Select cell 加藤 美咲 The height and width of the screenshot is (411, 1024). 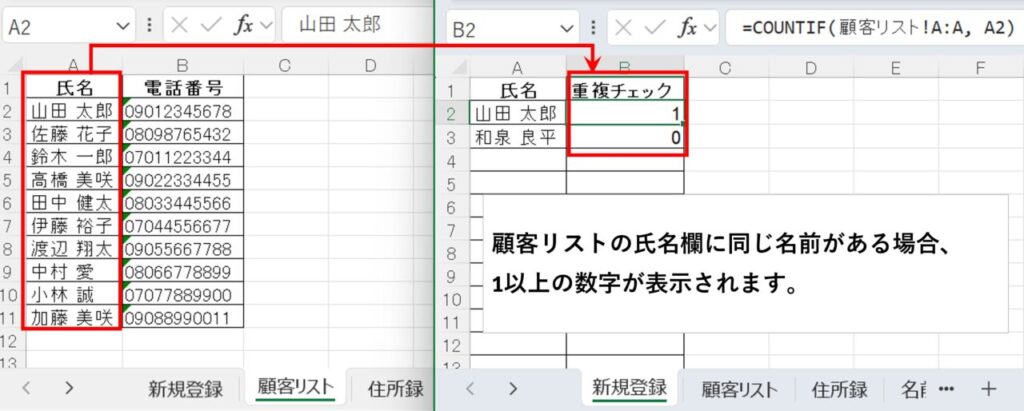[x=72, y=318]
